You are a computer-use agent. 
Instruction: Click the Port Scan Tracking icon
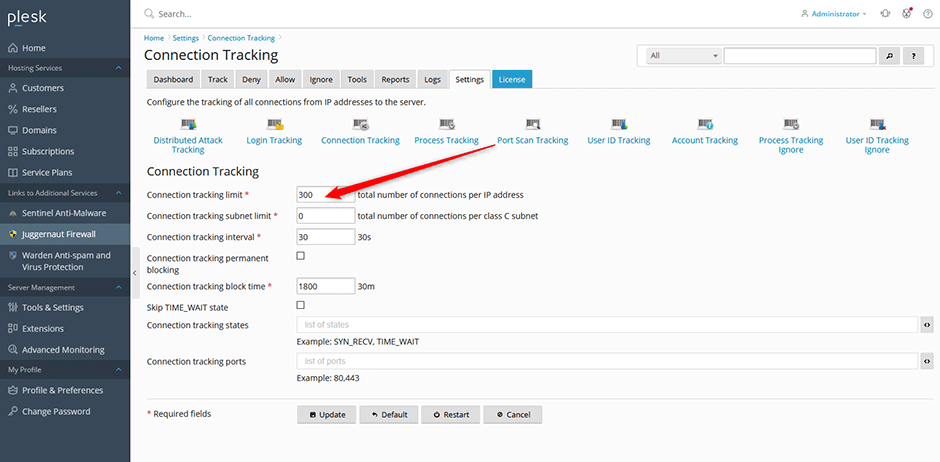pyautogui.click(x=533, y=125)
